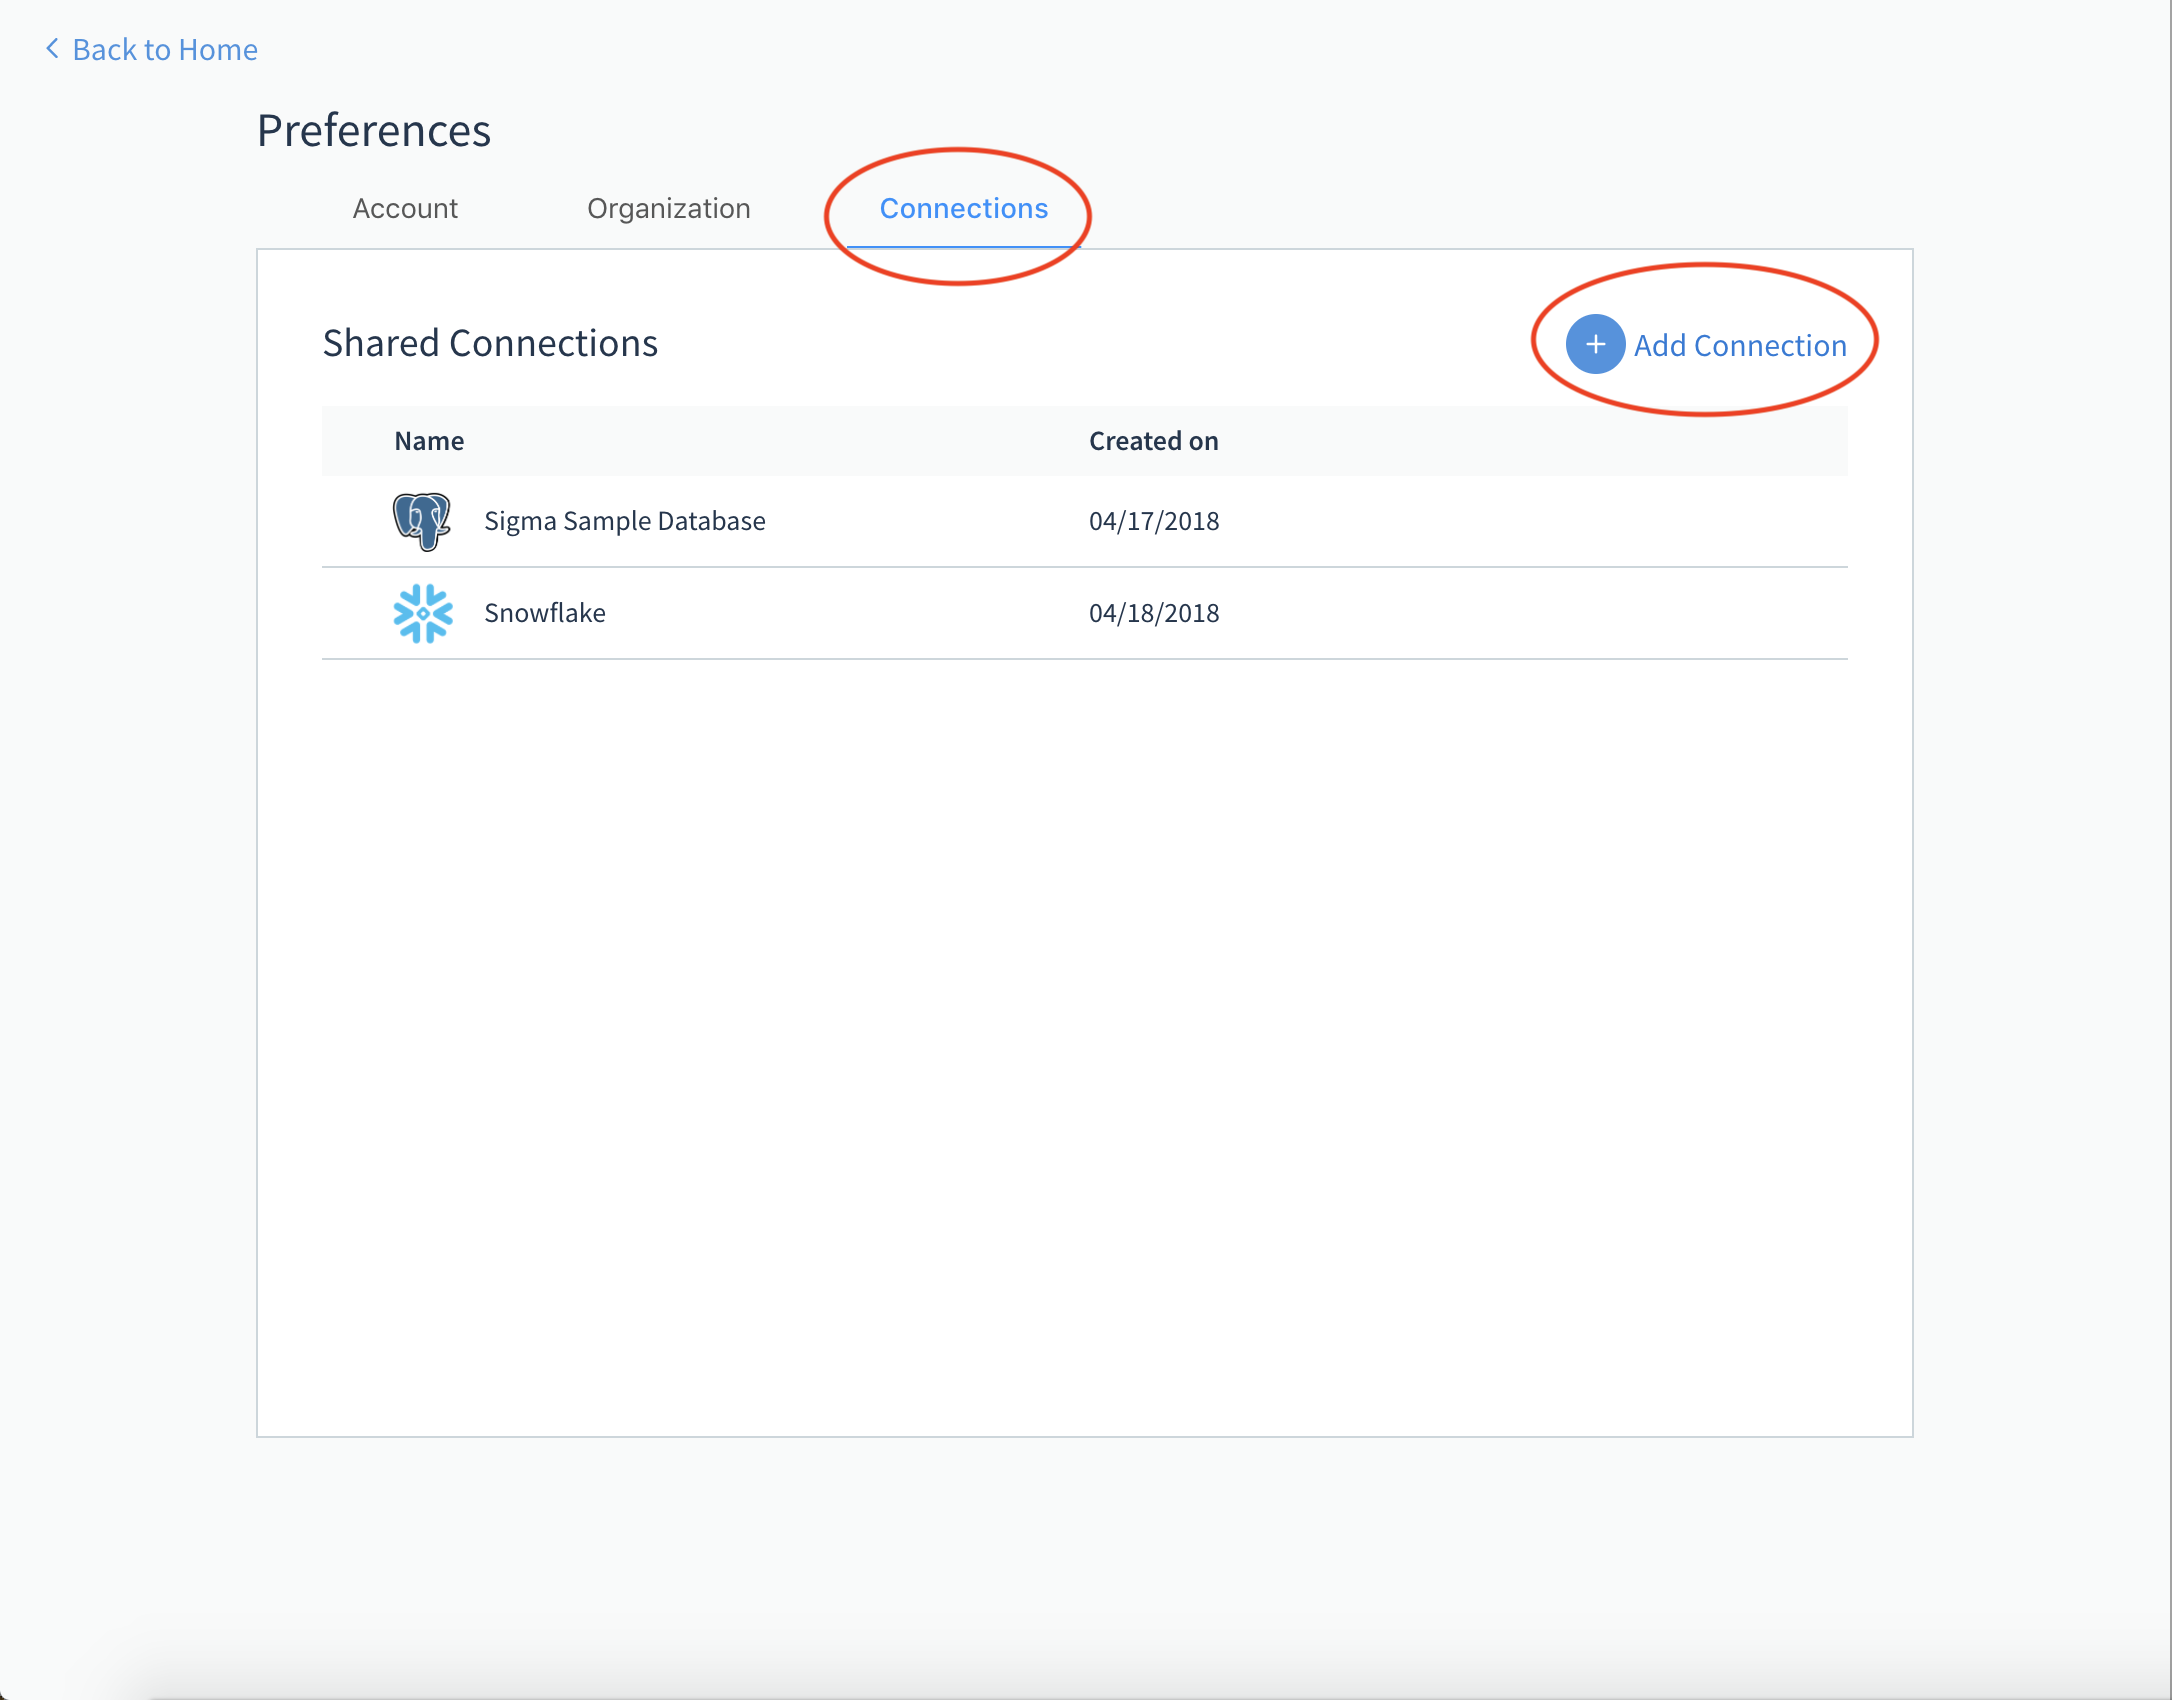The height and width of the screenshot is (1700, 2172).
Task: Click the PostgreSQL elephant icon
Action: [422, 521]
